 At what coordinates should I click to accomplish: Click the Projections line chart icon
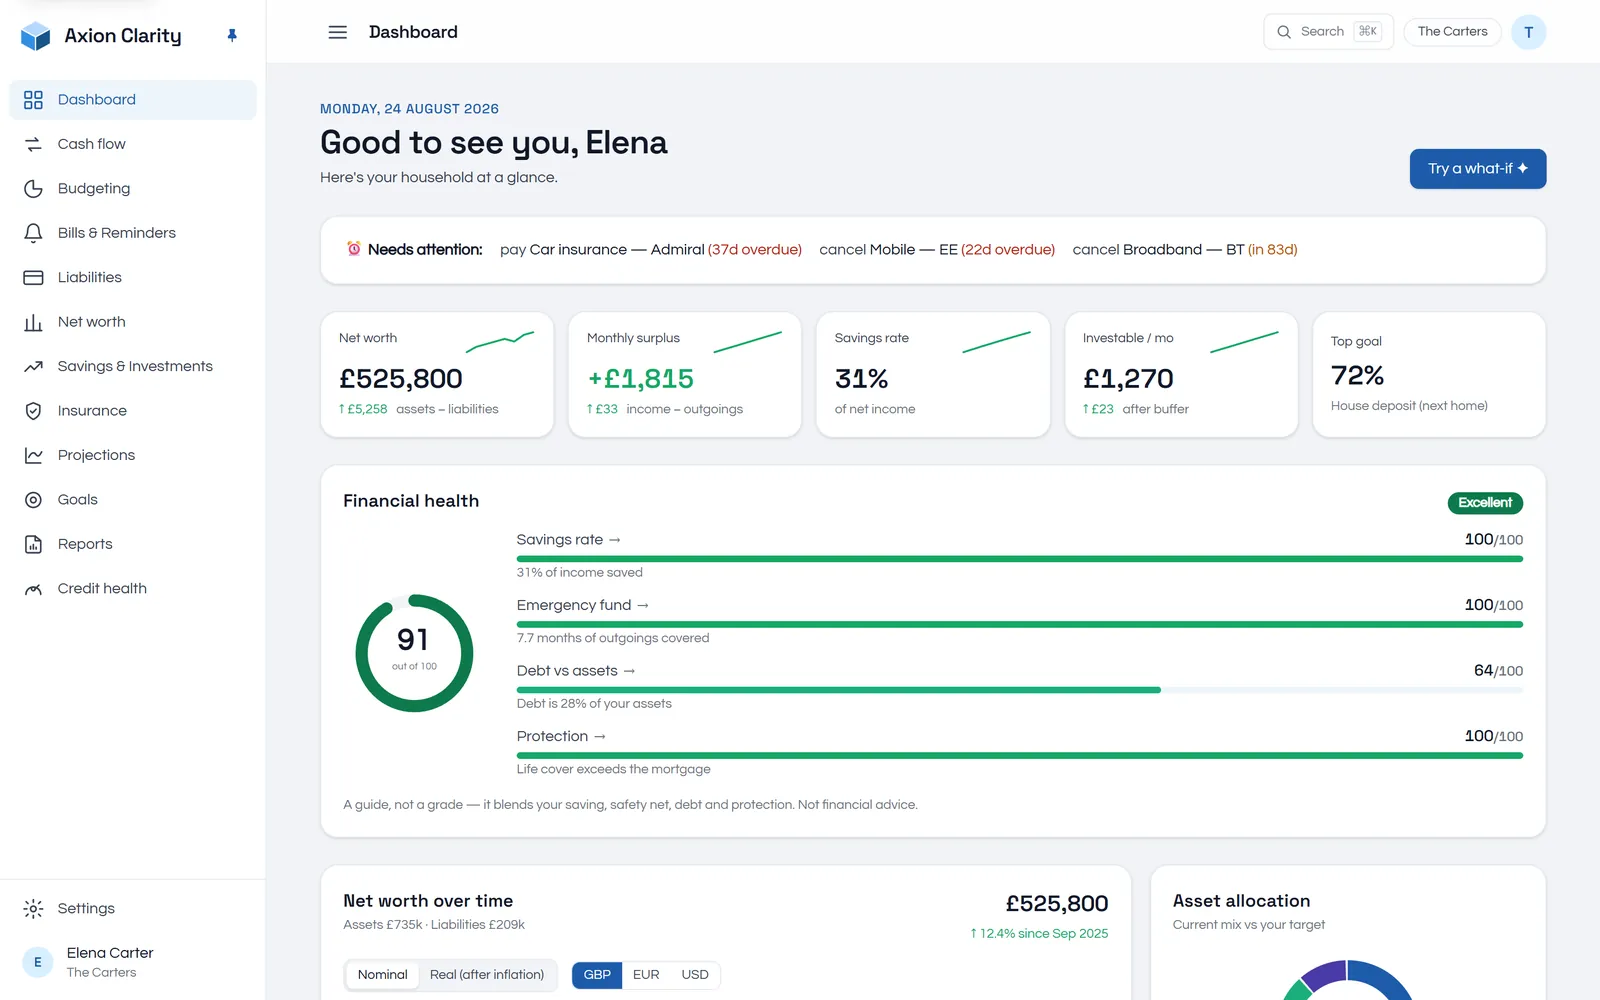pyautogui.click(x=33, y=455)
